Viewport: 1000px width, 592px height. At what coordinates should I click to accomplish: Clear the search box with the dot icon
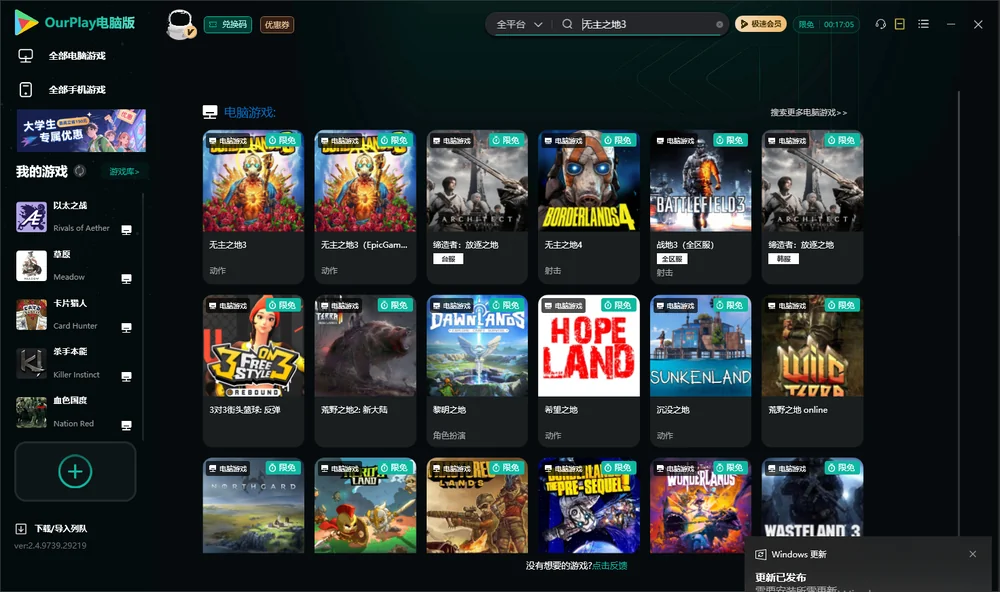[719, 25]
